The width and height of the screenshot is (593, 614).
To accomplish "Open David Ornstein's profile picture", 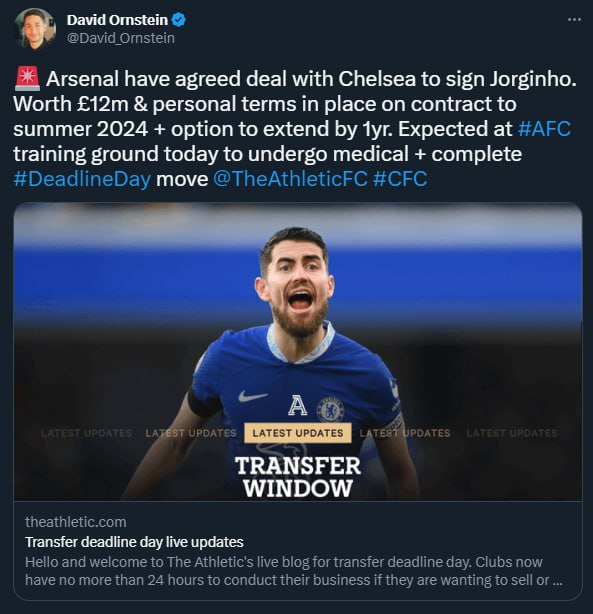I will click(x=35, y=29).
